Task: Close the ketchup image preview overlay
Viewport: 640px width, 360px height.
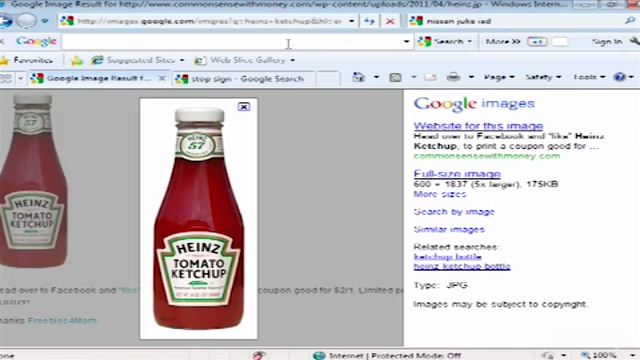Action: (244, 107)
